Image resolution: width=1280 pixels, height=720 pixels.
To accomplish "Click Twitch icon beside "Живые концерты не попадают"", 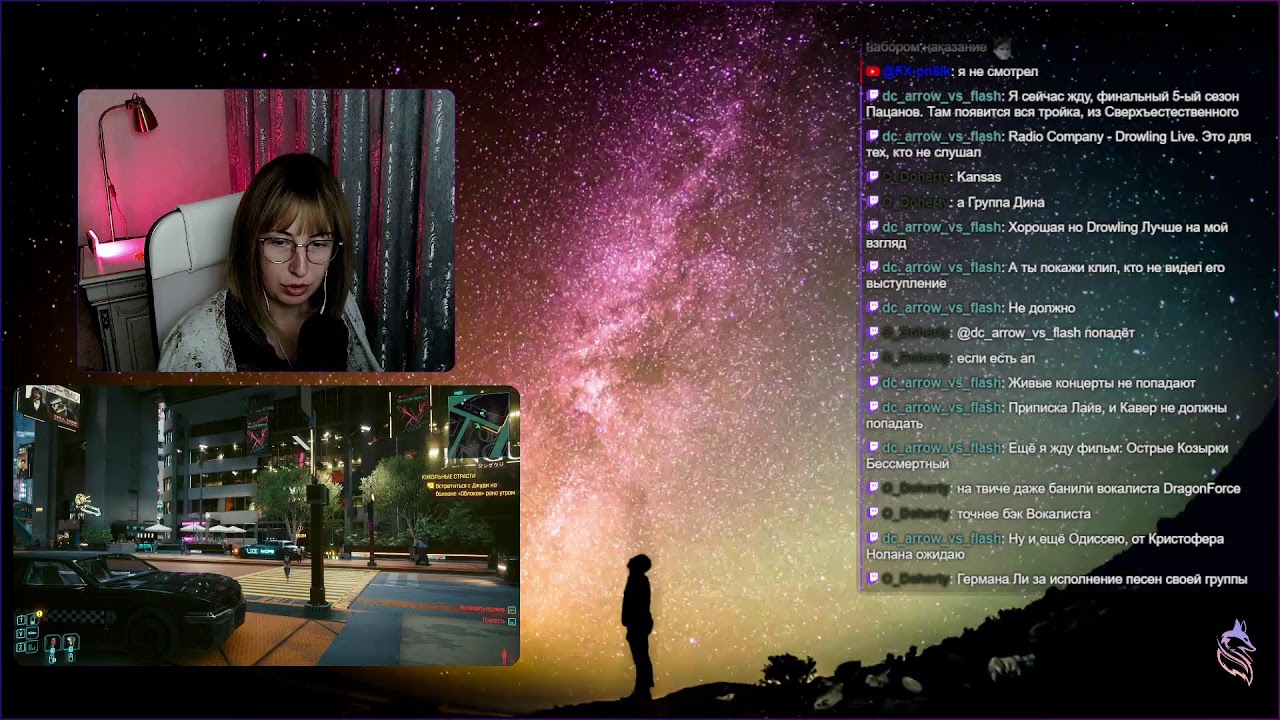I will 873,383.
